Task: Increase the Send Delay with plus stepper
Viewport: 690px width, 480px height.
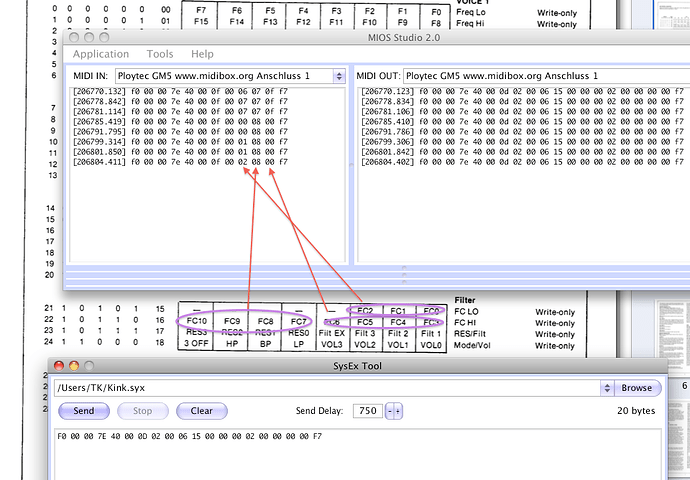Action: pos(398,411)
